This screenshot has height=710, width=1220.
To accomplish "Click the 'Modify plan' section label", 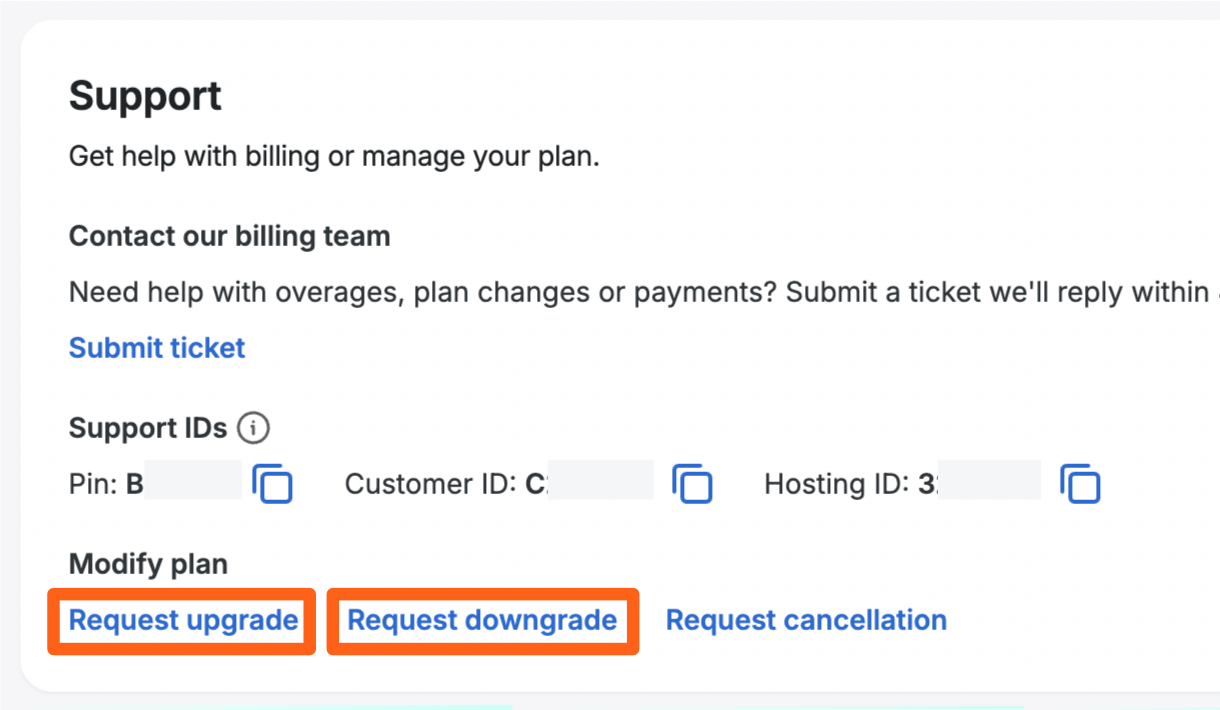I will 148,564.
